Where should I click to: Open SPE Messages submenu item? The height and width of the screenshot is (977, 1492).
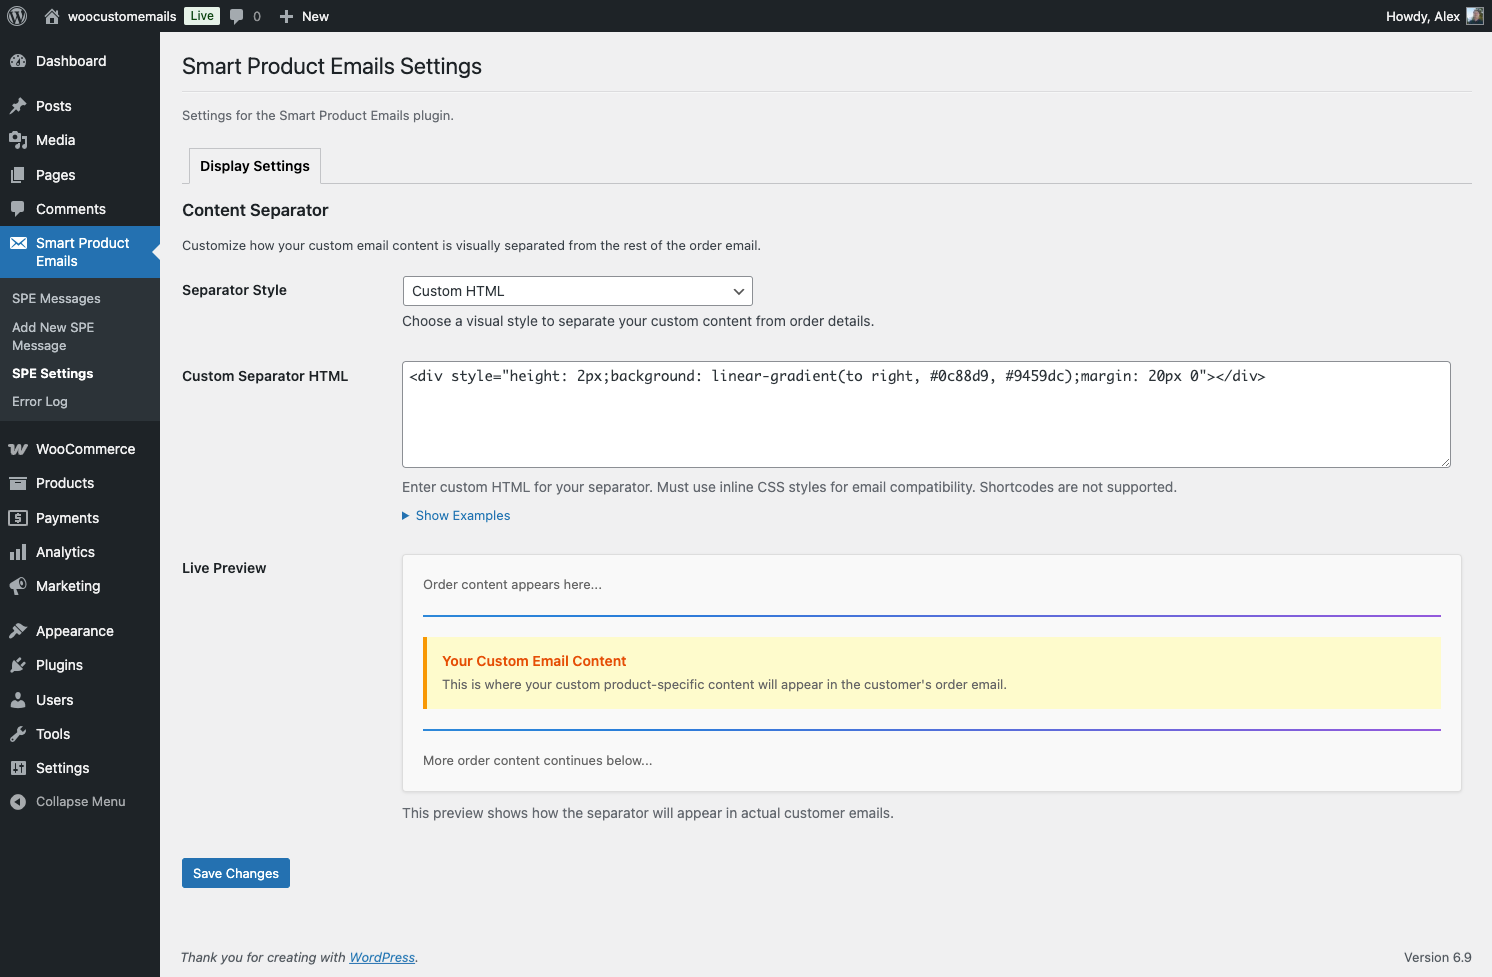(x=56, y=299)
